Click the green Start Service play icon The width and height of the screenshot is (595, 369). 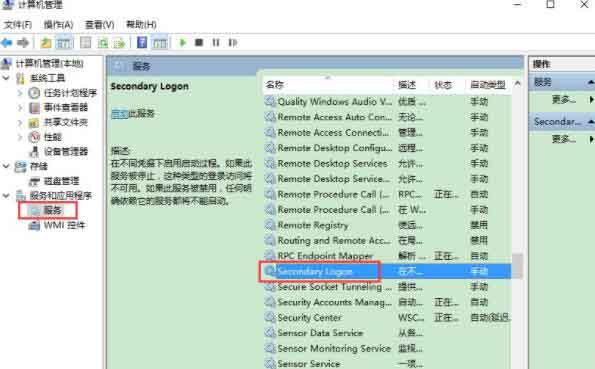coord(183,42)
